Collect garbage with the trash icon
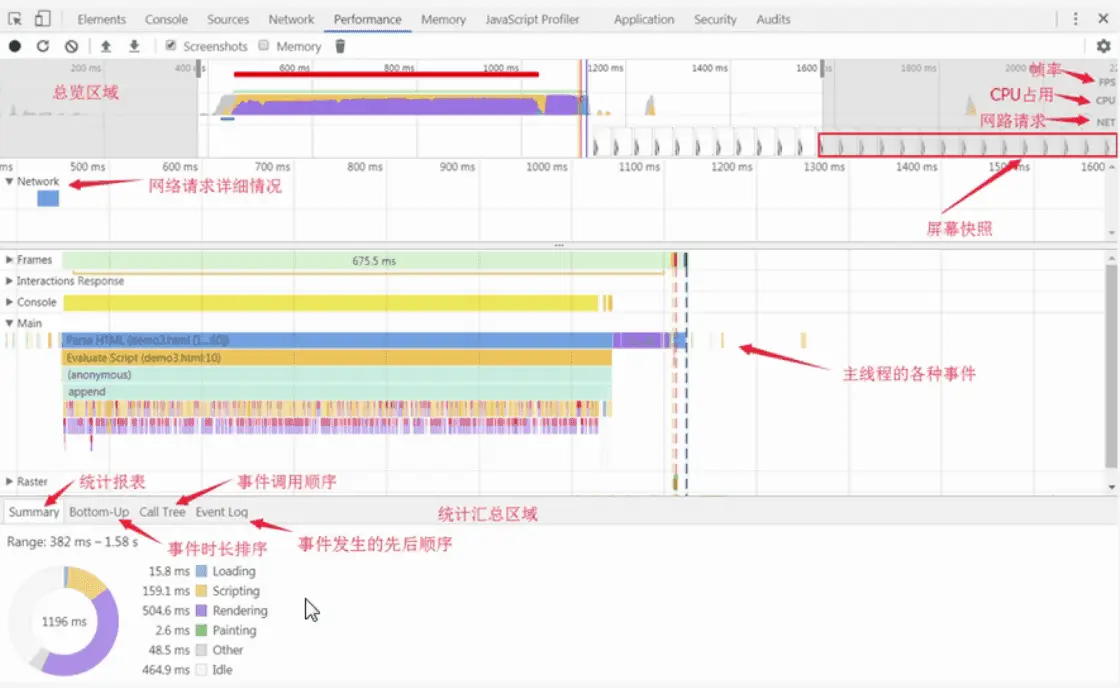This screenshot has height=688, width=1120. [x=340, y=45]
